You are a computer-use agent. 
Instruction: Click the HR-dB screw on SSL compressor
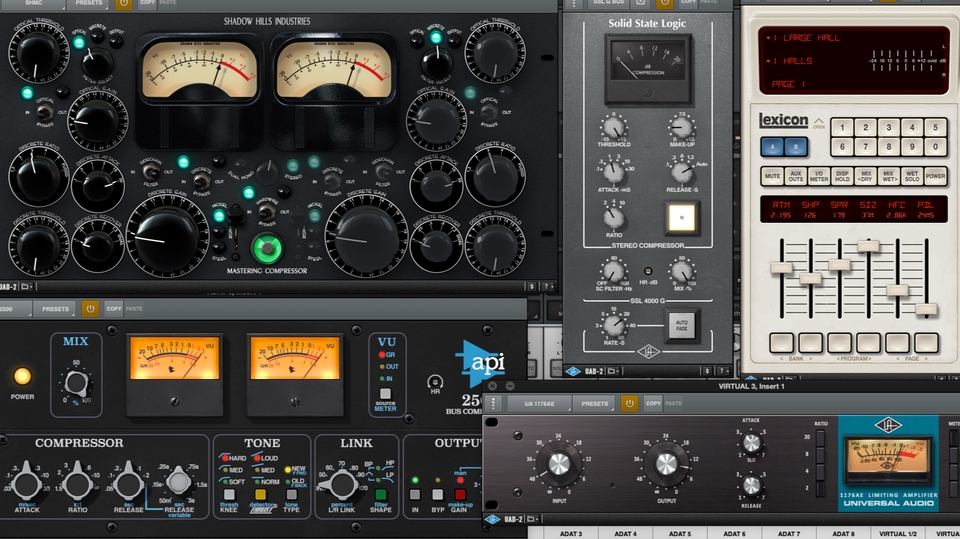coord(648,271)
